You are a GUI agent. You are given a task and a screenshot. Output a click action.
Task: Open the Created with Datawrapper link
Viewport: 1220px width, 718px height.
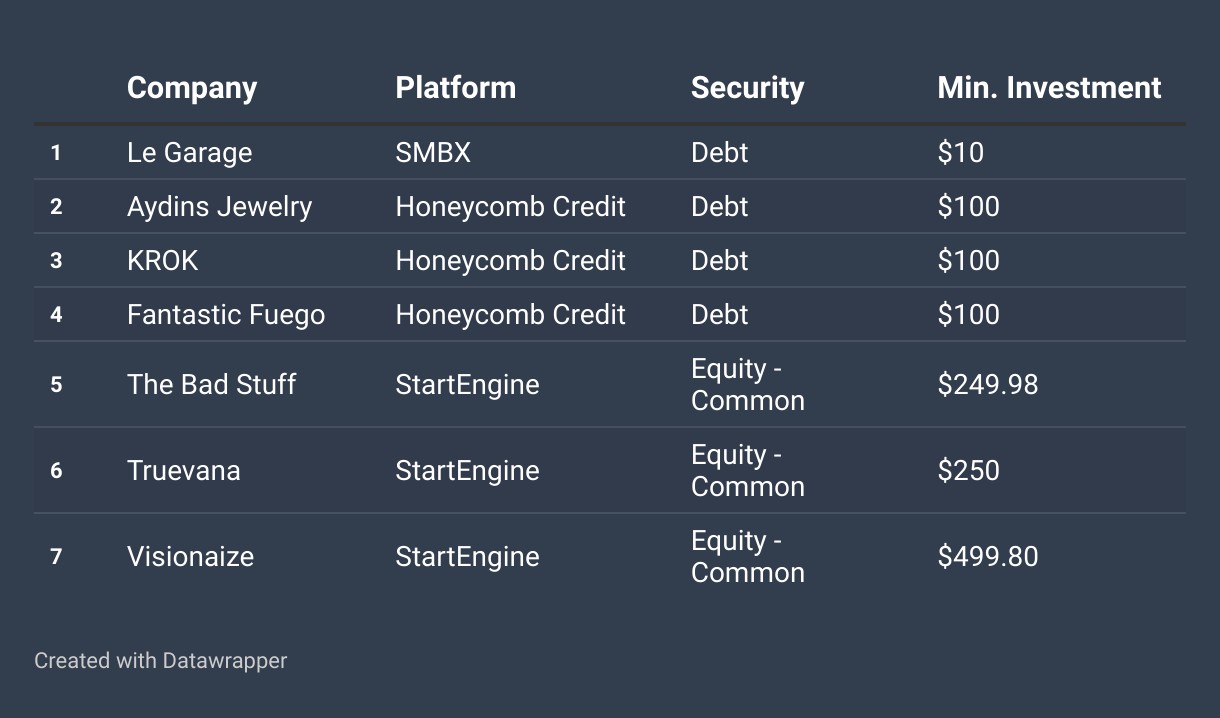tap(161, 661)
